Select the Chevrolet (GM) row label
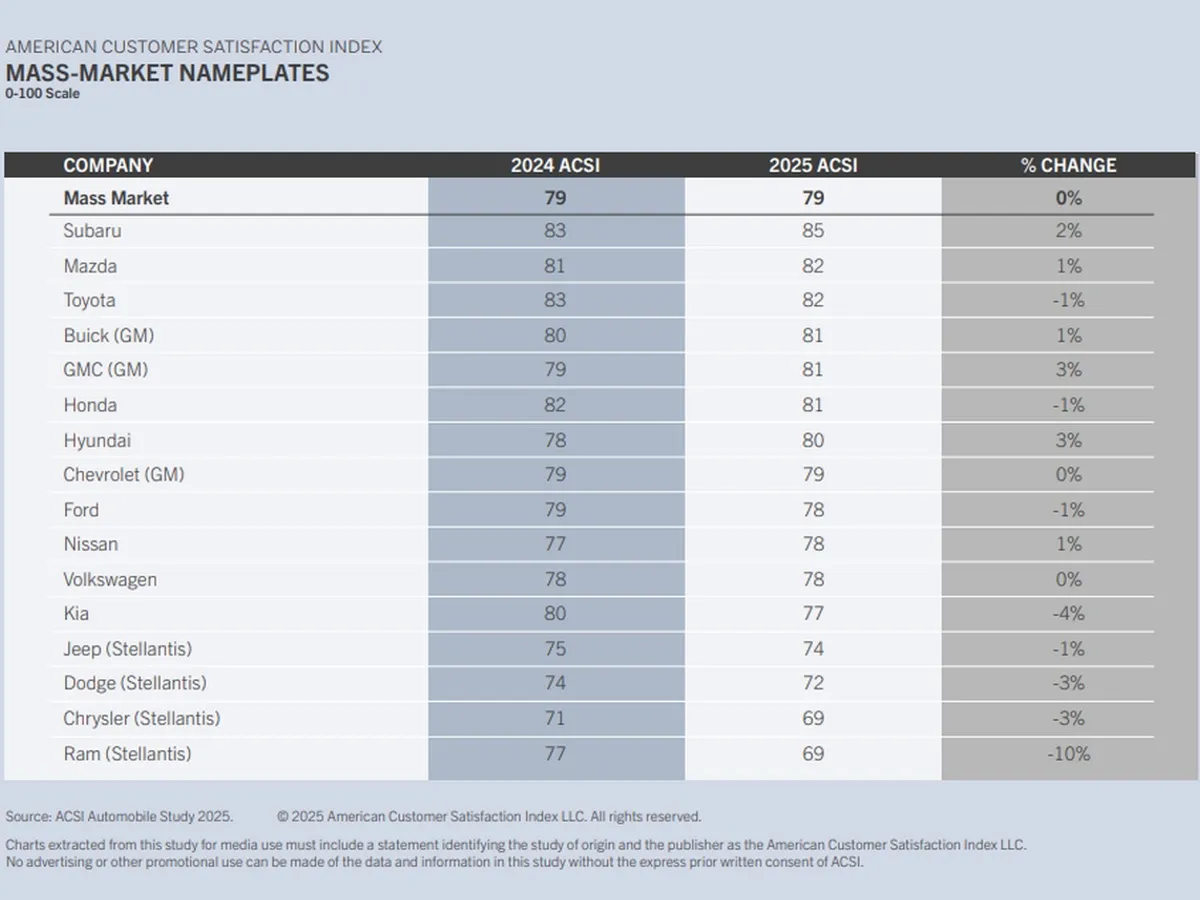This screenshot has width=1200, height=900. click(124, 474)
